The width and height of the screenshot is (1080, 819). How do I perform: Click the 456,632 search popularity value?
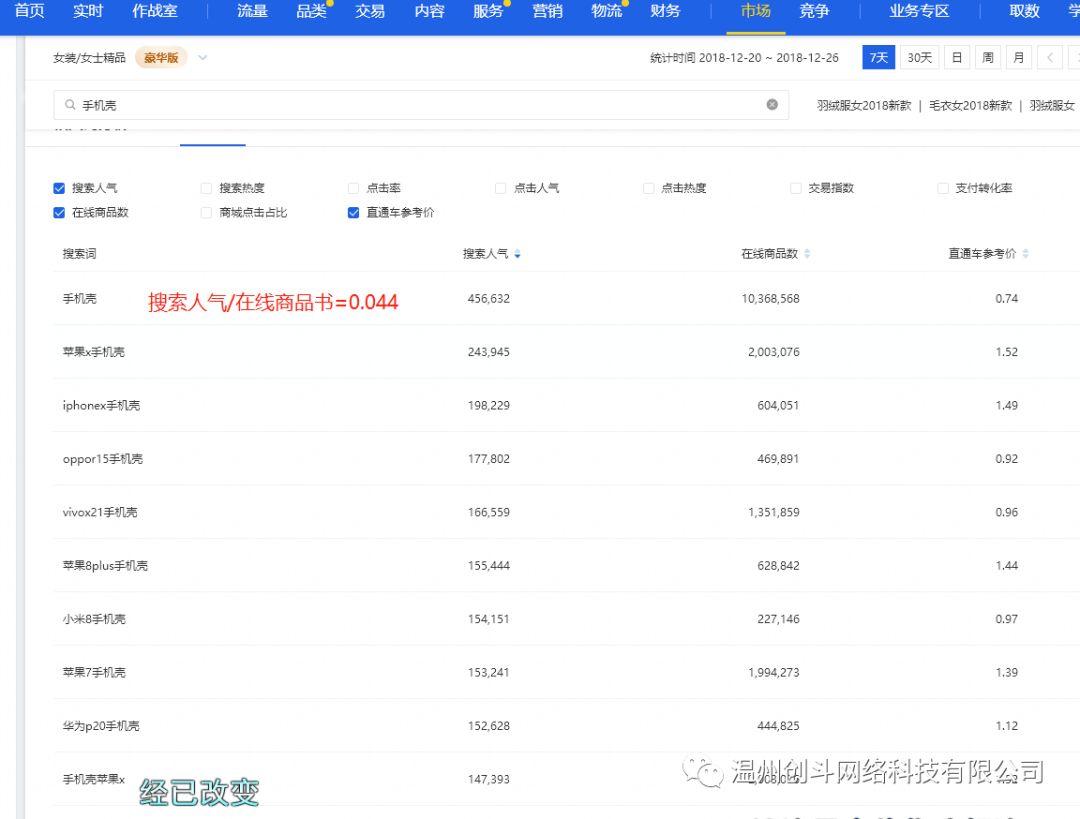pyautogui.click(x=488, y=299)
